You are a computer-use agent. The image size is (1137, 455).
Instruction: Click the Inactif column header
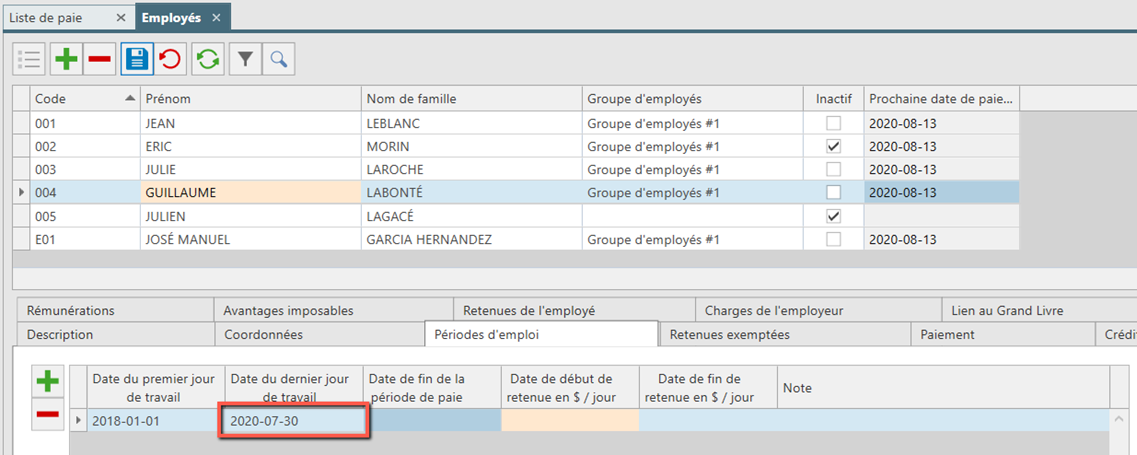tap(833, 98)
